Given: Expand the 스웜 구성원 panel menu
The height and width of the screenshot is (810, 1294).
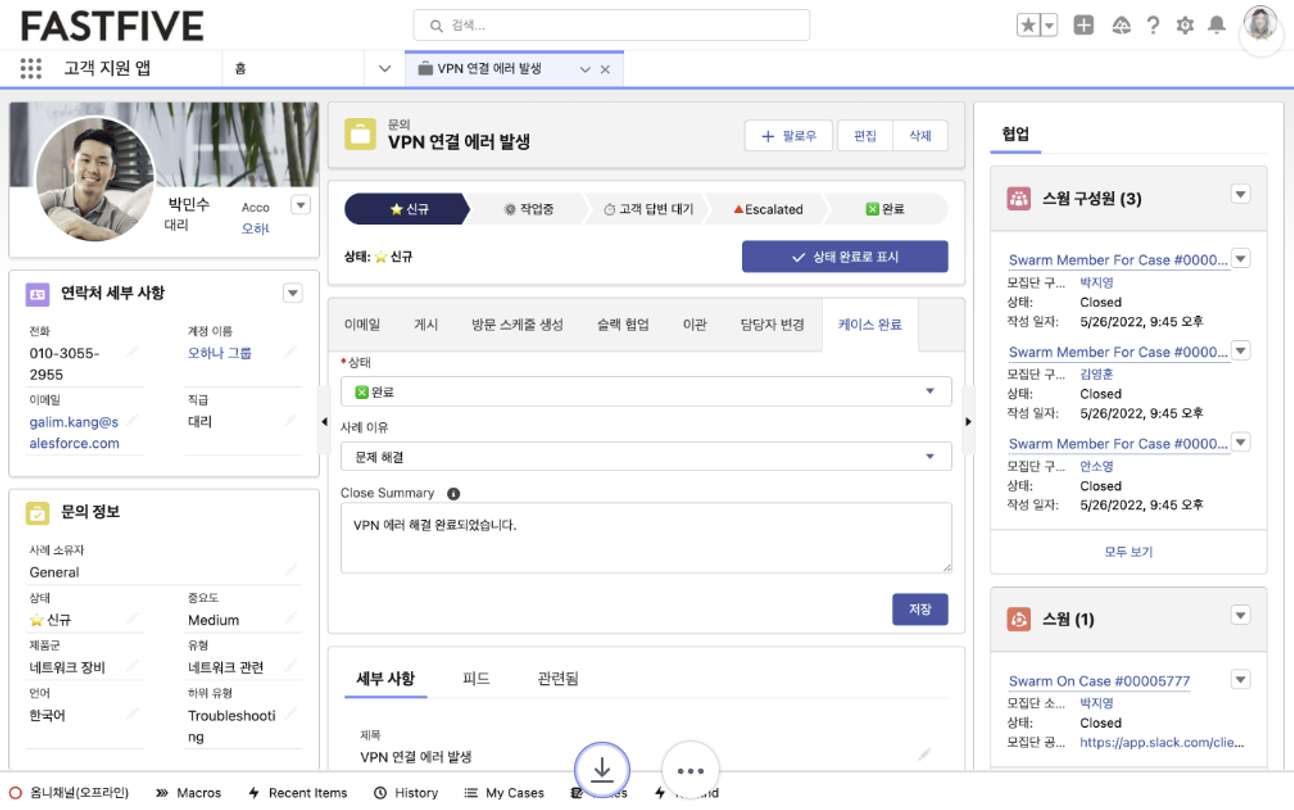Looking at the screenshot, I should 1240,195.
